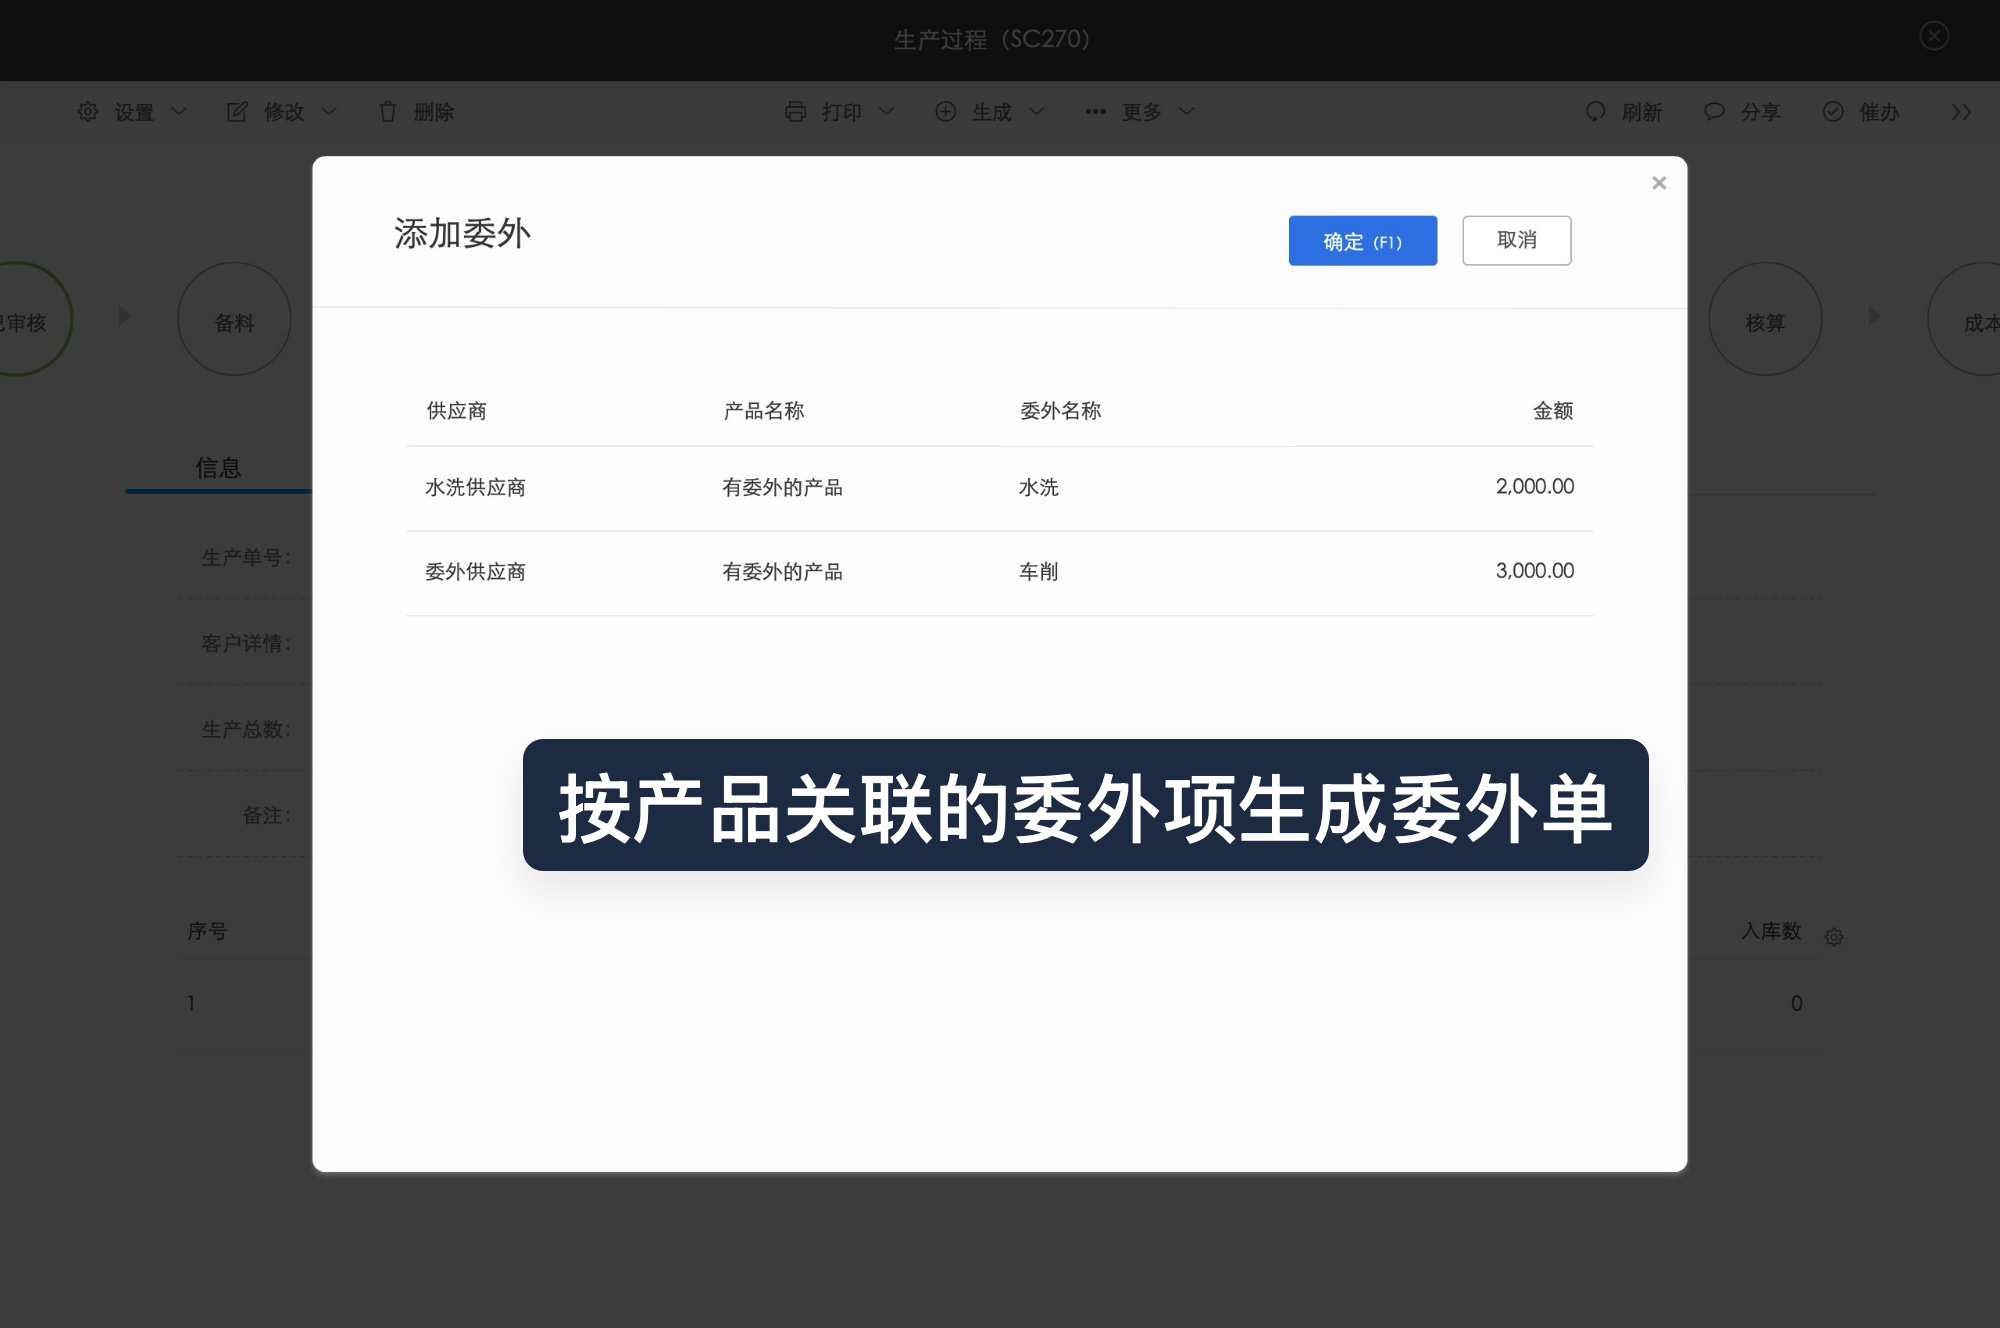Select the 修改 edit pencil icon
The height and width of the screenshot is (1328, 2000).
click(237, 112)
